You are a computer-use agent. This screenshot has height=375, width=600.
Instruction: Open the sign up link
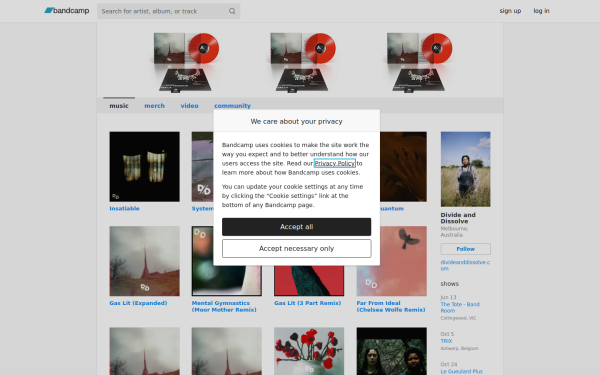coord(510,11)
